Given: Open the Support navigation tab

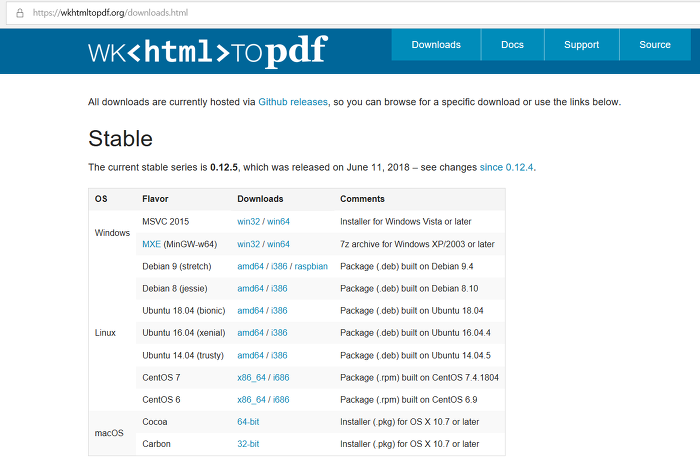Looking at the screenshot, I should tap(582, 45).
